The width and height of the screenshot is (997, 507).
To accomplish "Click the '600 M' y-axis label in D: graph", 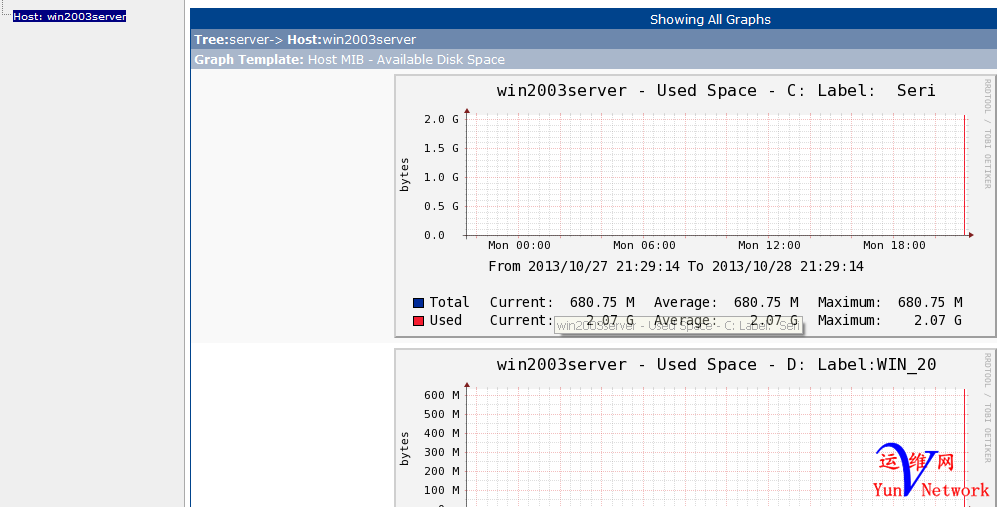I will coord(441,395).
